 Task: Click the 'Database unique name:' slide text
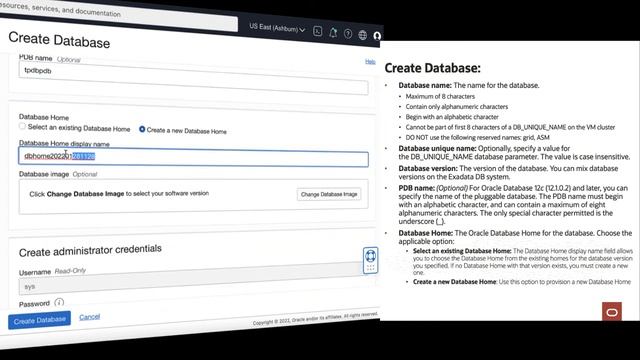(438, 148)
